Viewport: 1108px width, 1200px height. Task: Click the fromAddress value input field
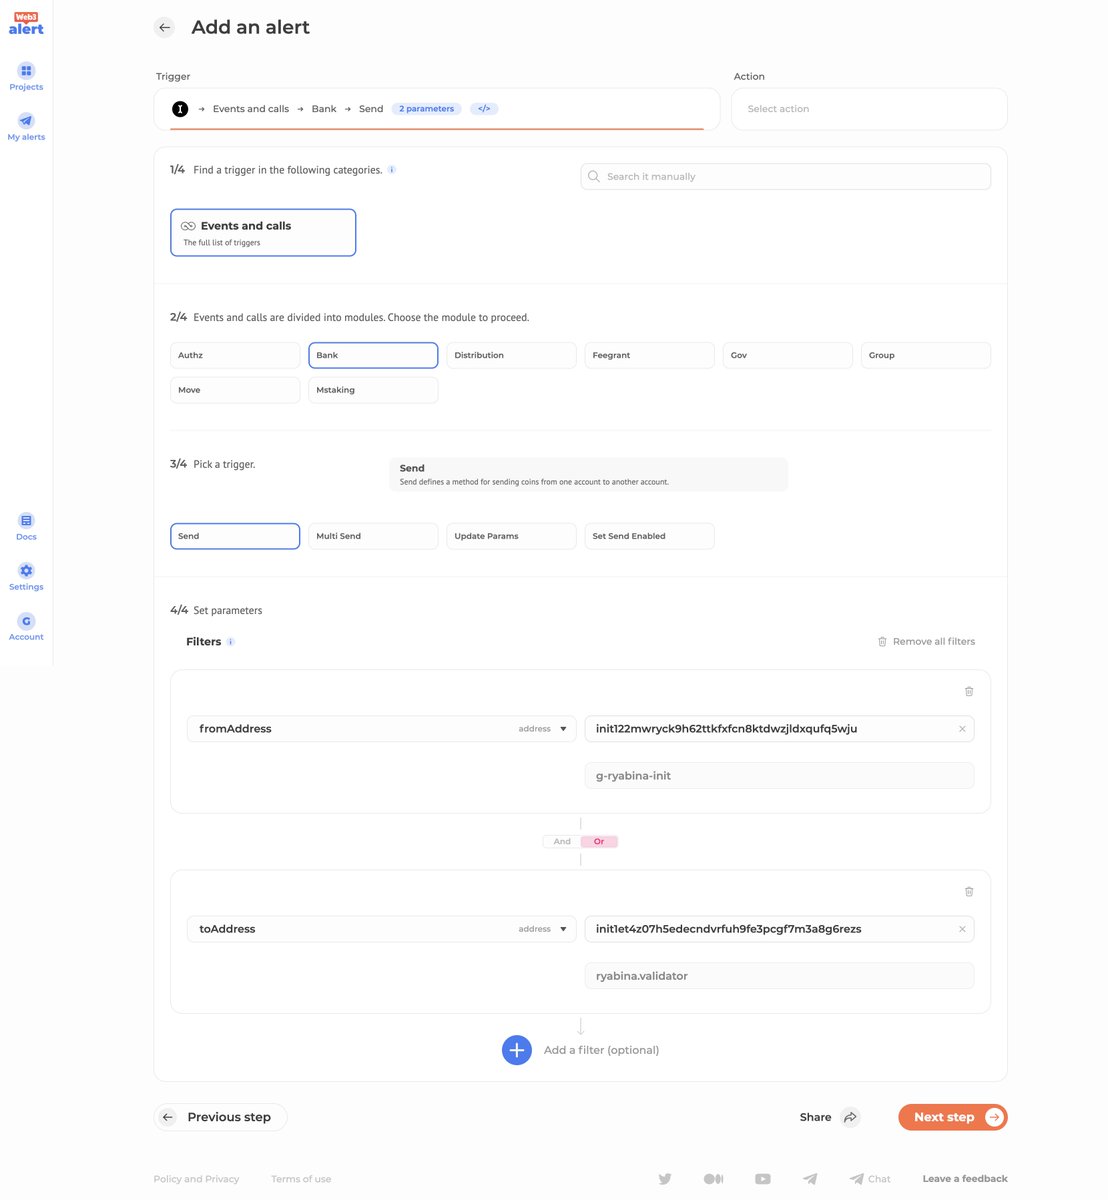[x=779, y=729]
